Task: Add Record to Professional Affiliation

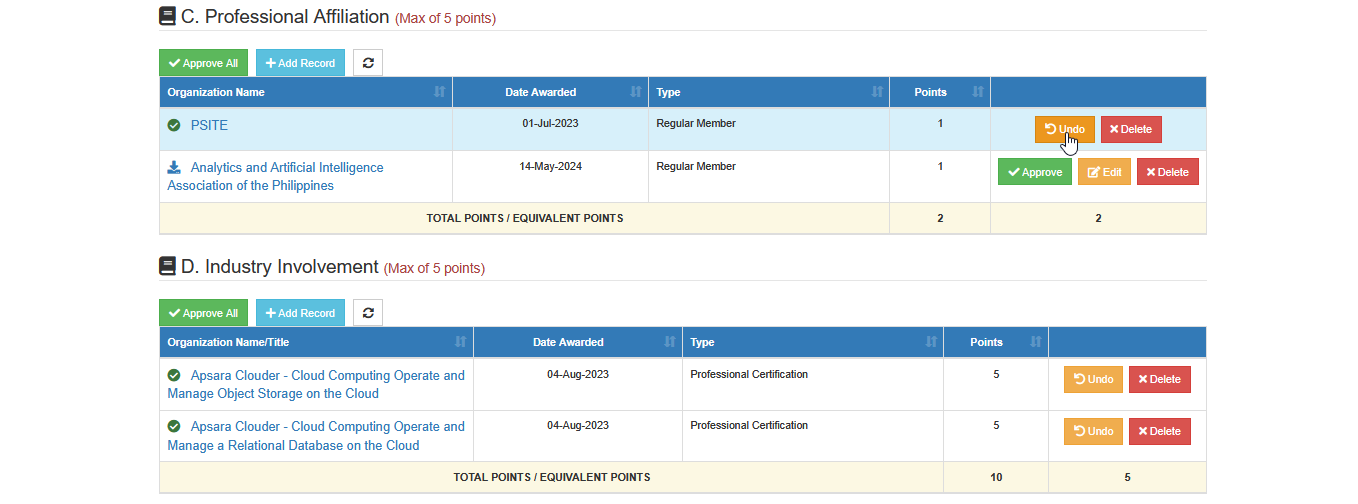Action: coord(300,63)
